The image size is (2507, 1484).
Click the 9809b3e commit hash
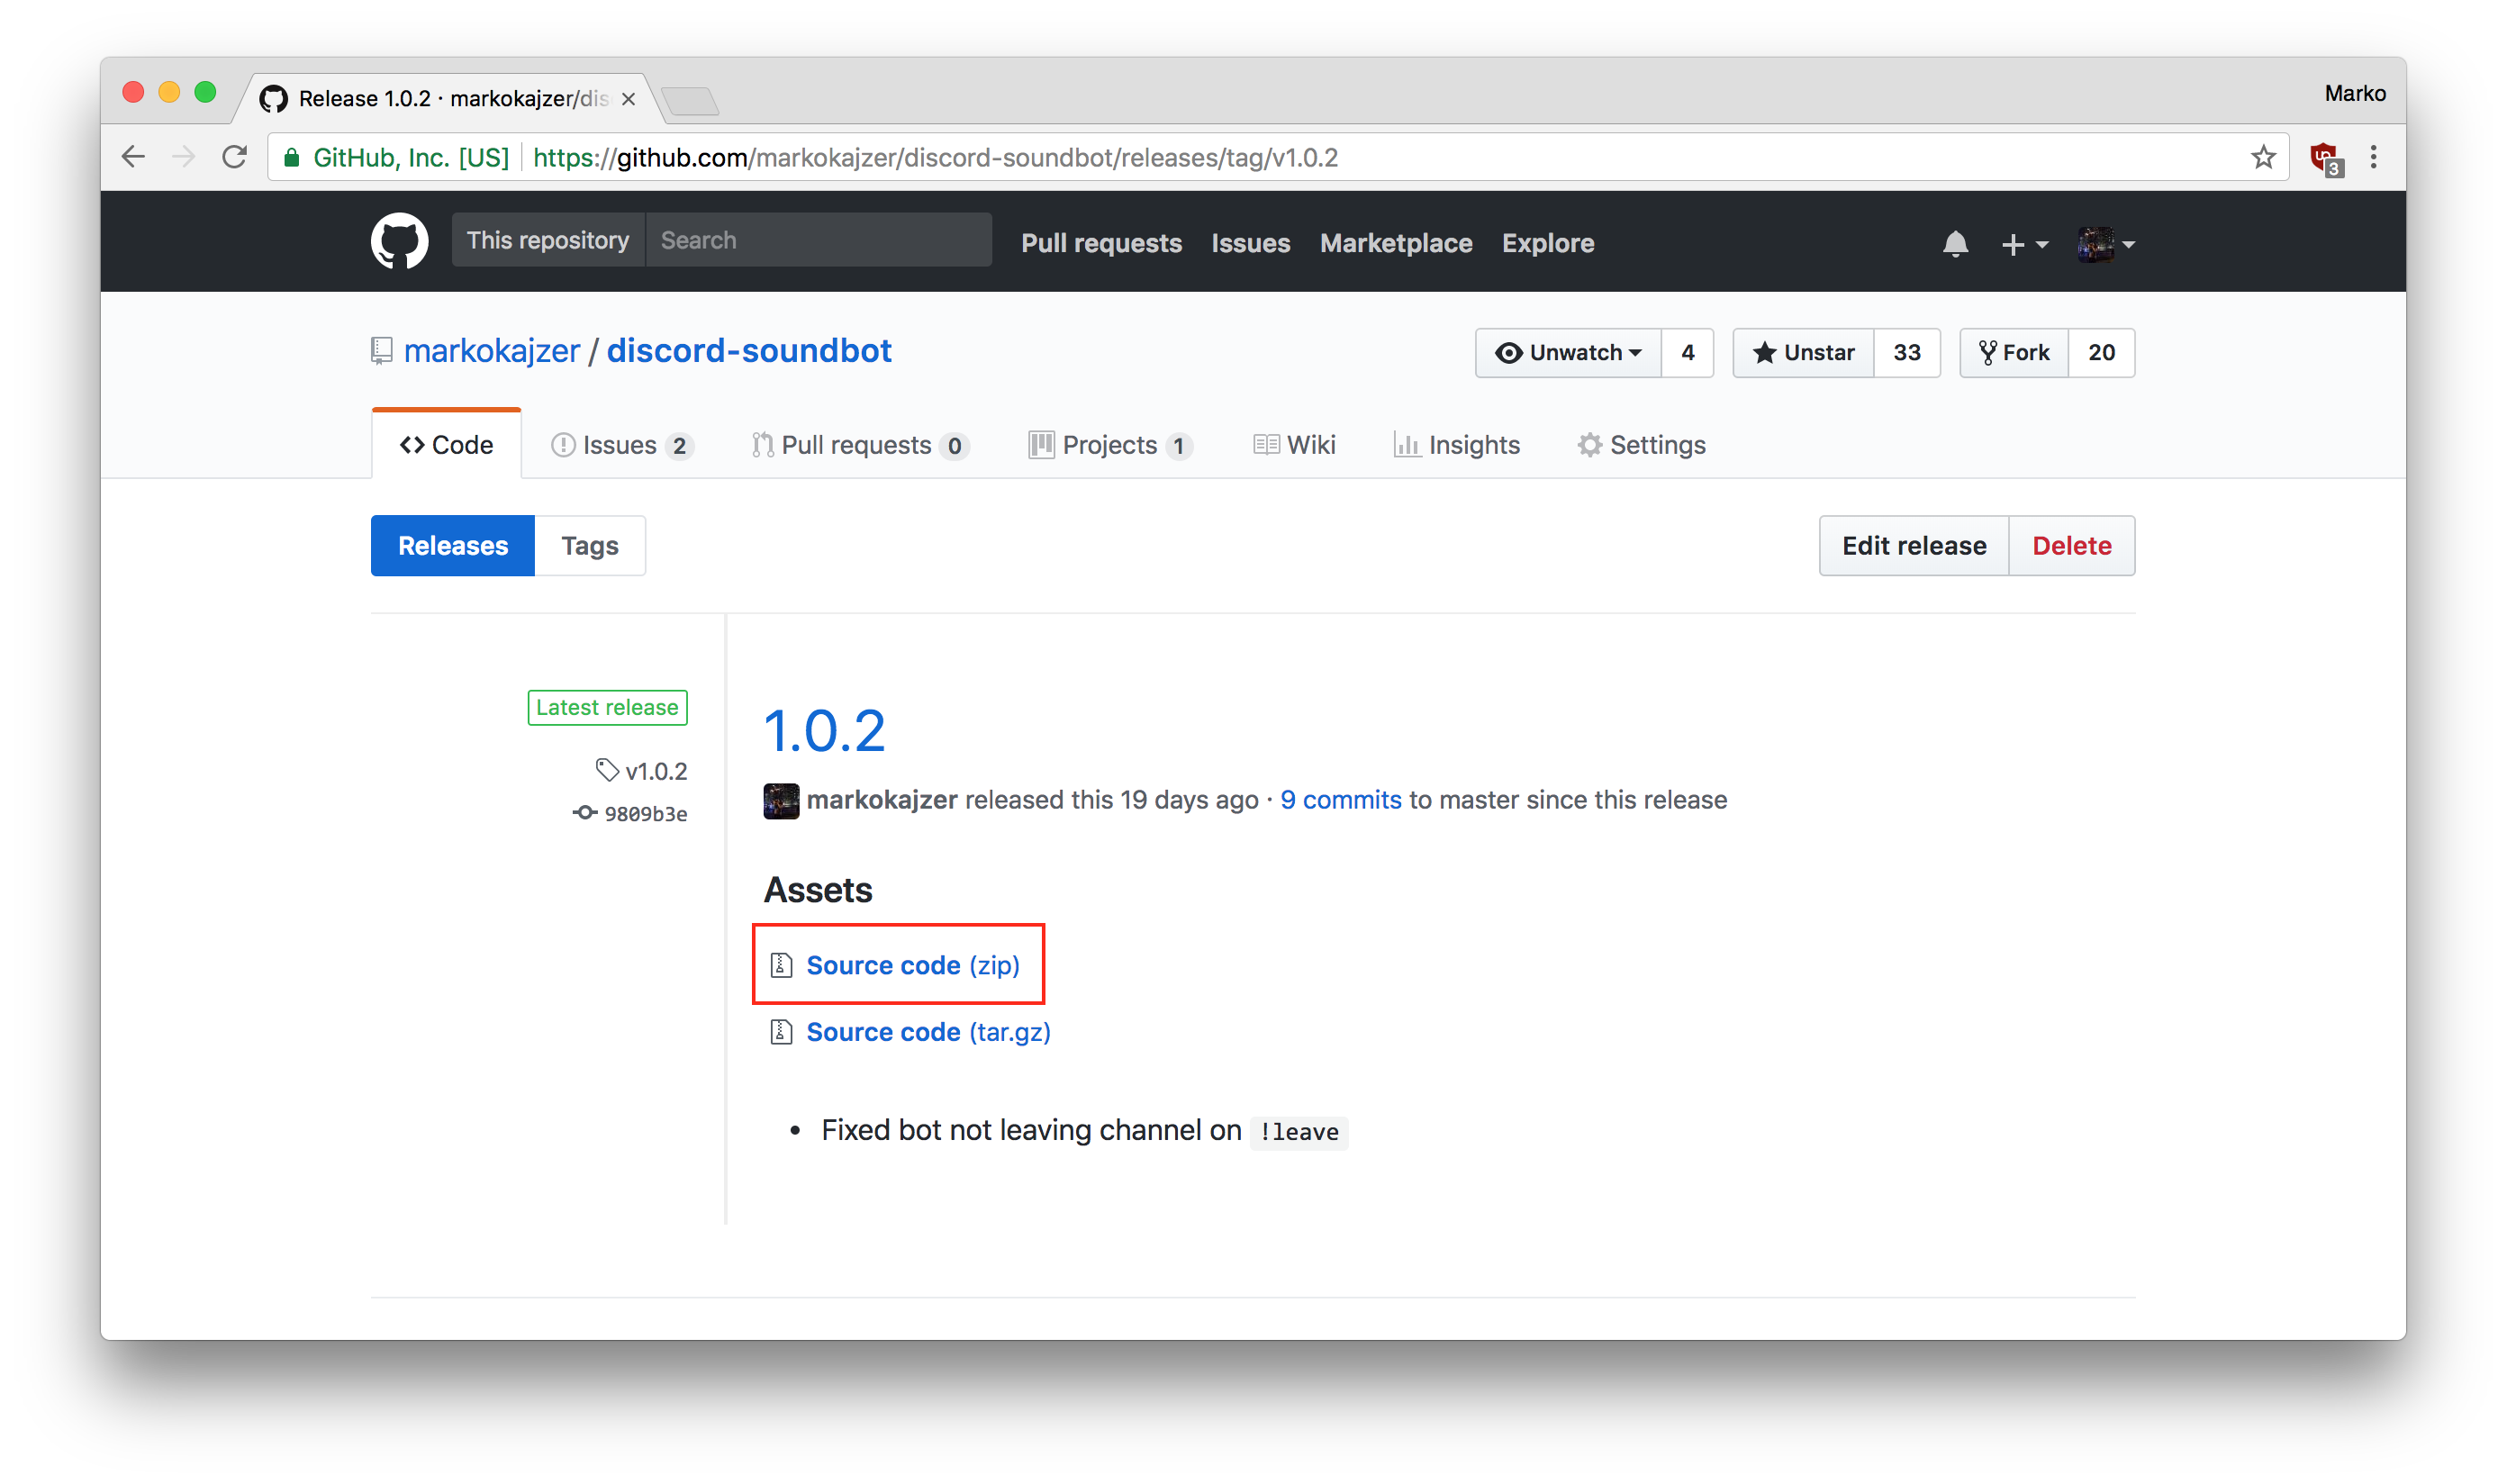point(645,814)
